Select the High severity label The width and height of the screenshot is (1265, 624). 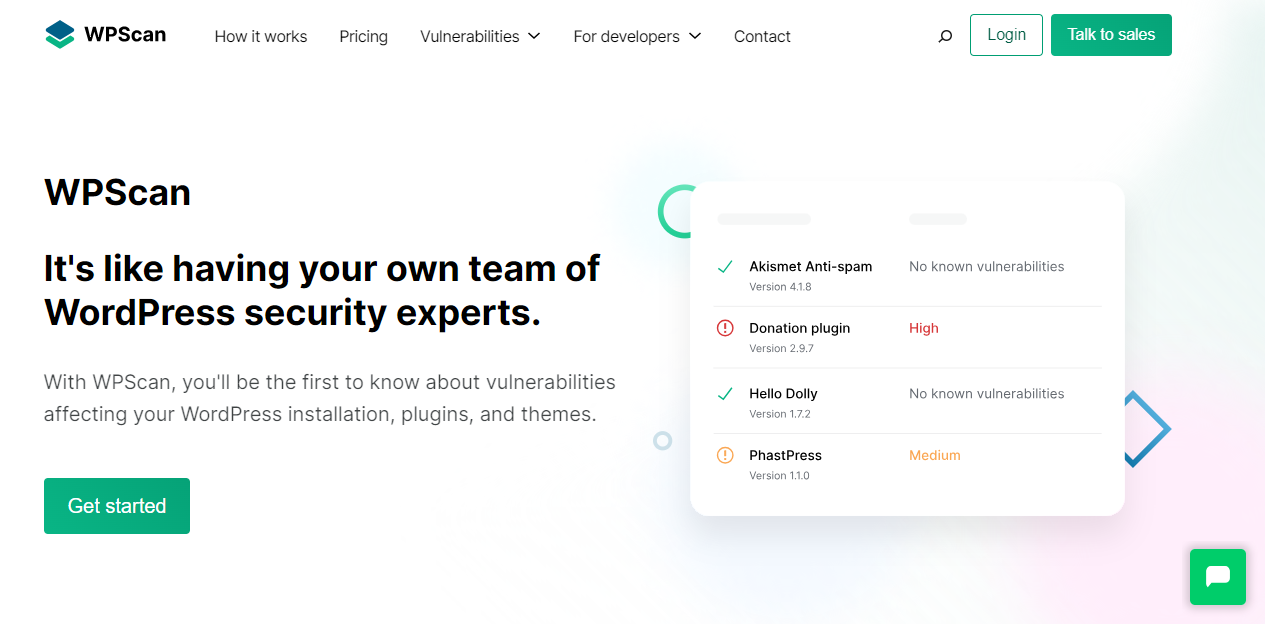point(923,328)
